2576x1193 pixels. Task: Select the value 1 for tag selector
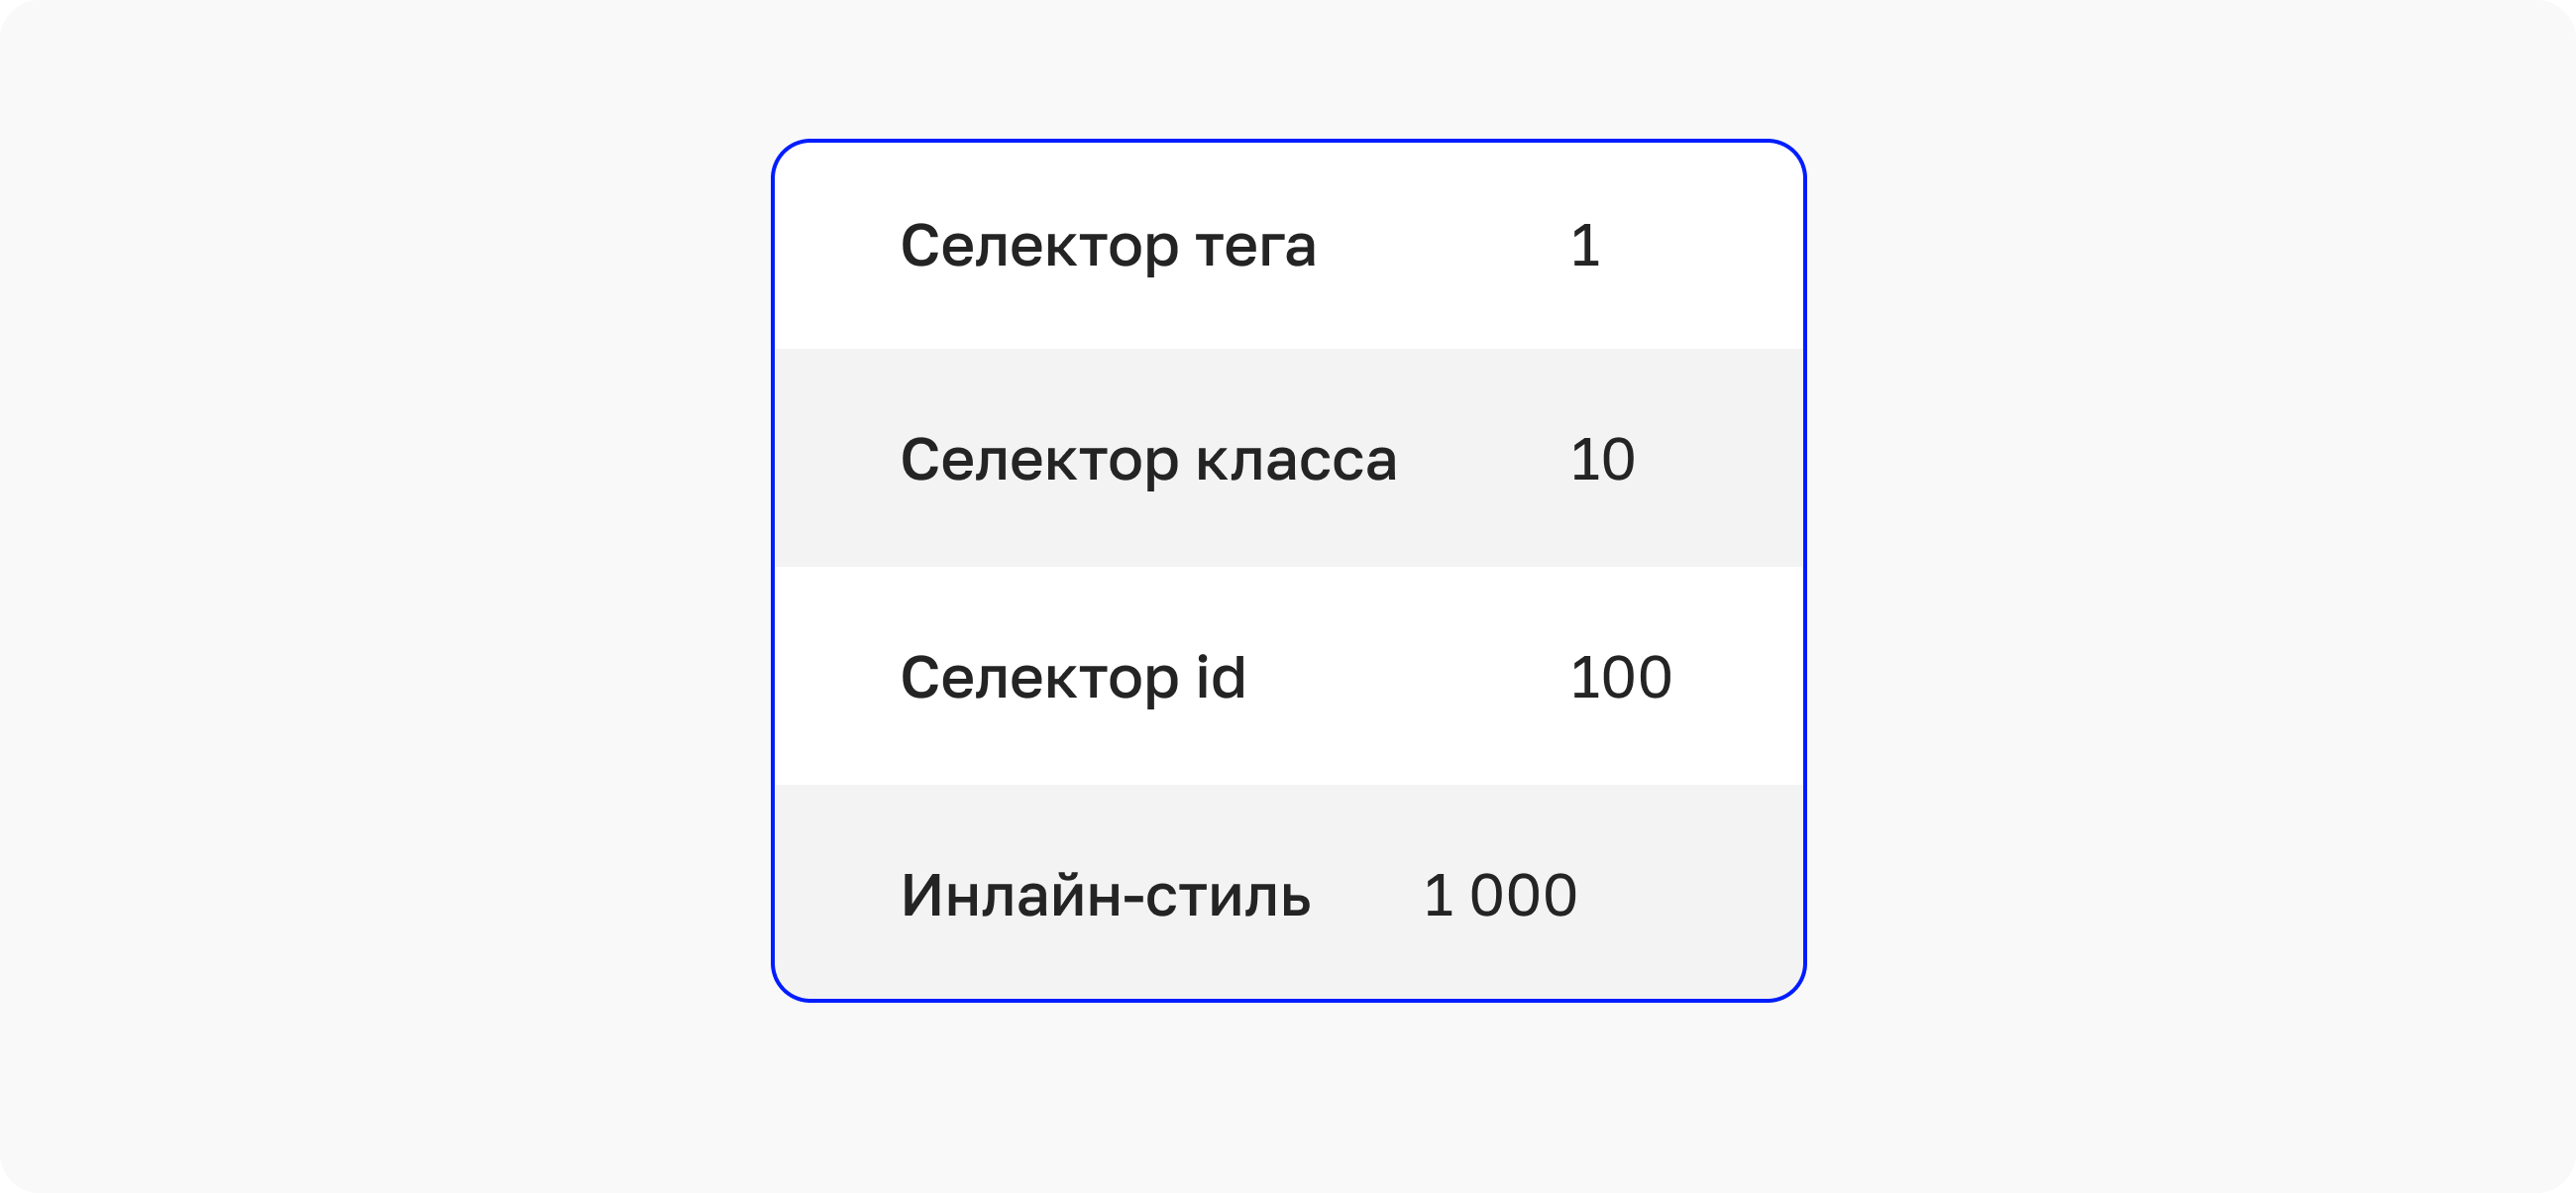1585,246
